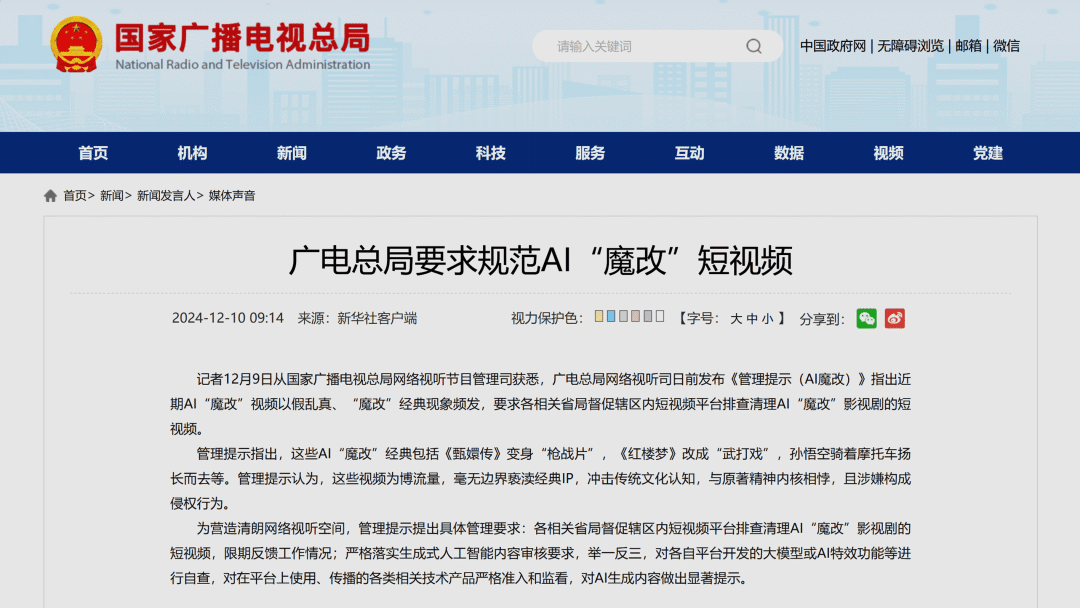Open the 服务 navigation menu
The image size is (1080, 608).
click(x=590, y=153)
